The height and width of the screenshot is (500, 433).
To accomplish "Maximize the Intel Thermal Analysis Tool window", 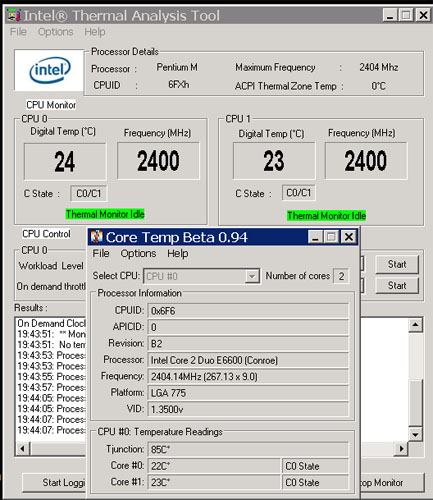I will [406, 15].
